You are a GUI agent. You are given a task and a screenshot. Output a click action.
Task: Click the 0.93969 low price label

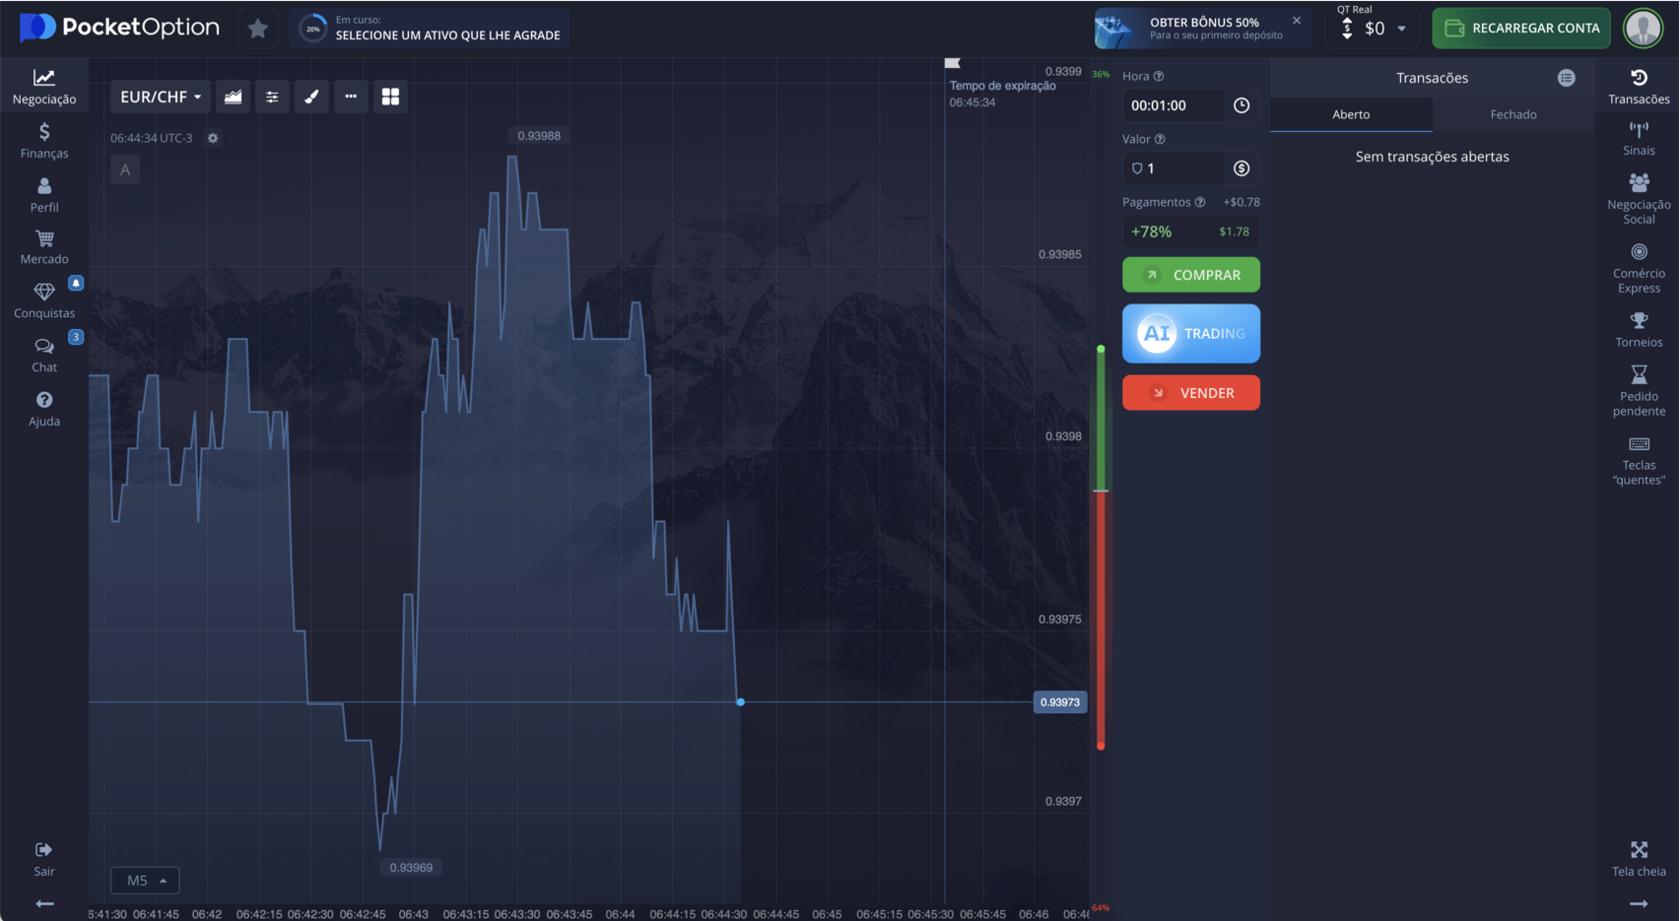411,868
